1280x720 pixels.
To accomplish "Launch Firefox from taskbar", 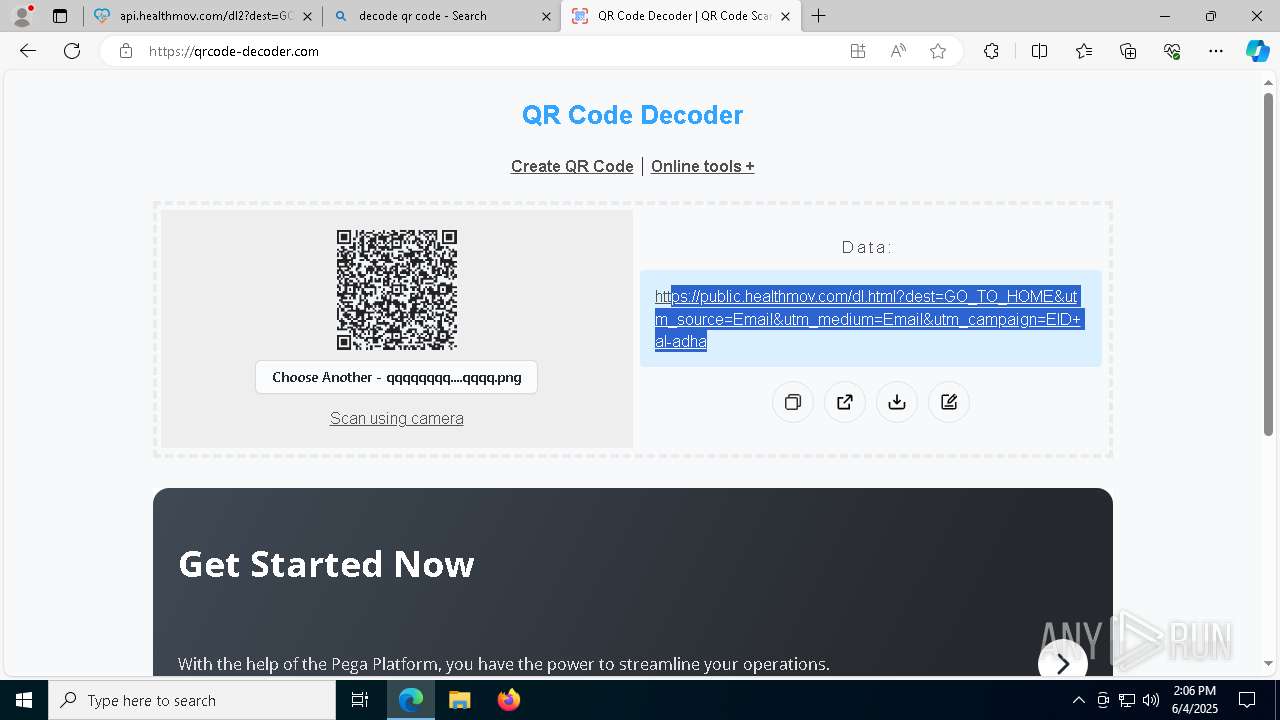I will click(x=509, y=700).
